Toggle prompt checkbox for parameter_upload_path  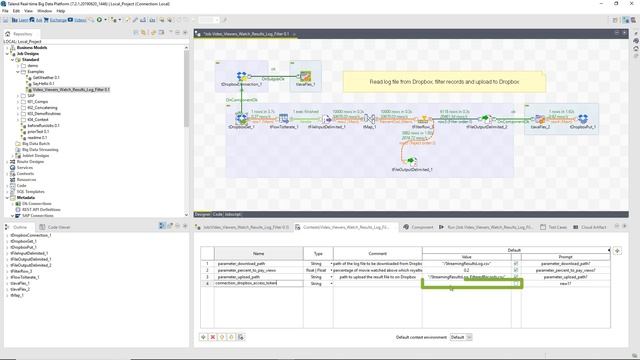[x=516, y=277]
